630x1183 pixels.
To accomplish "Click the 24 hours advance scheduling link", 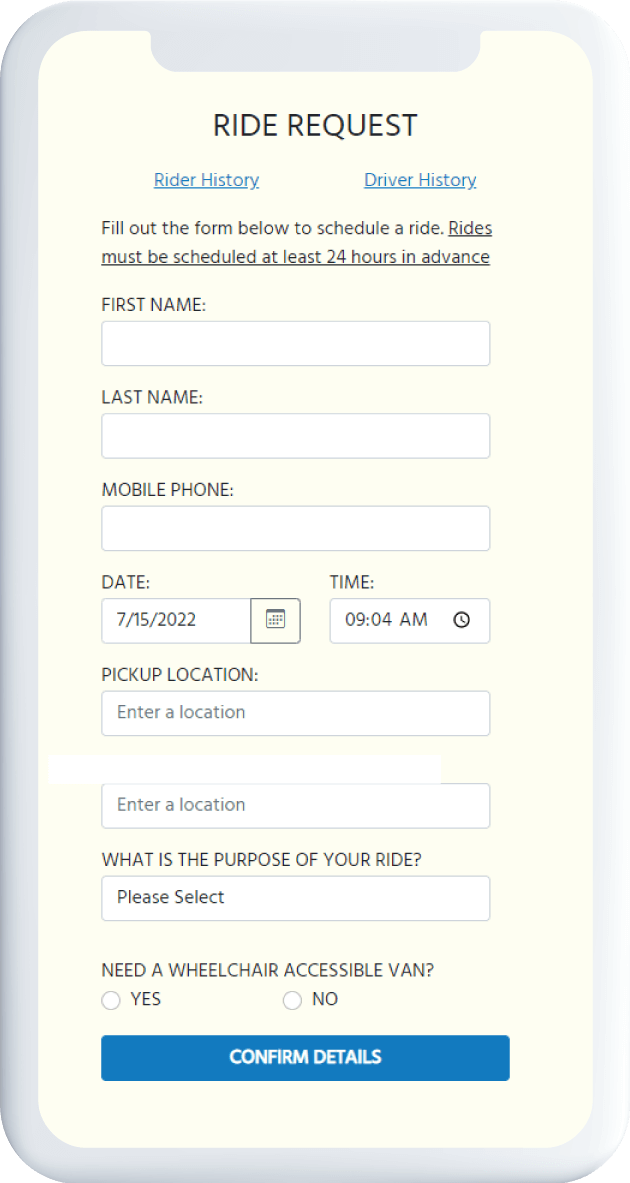I will pyautogui.click(x=295, y=256).
